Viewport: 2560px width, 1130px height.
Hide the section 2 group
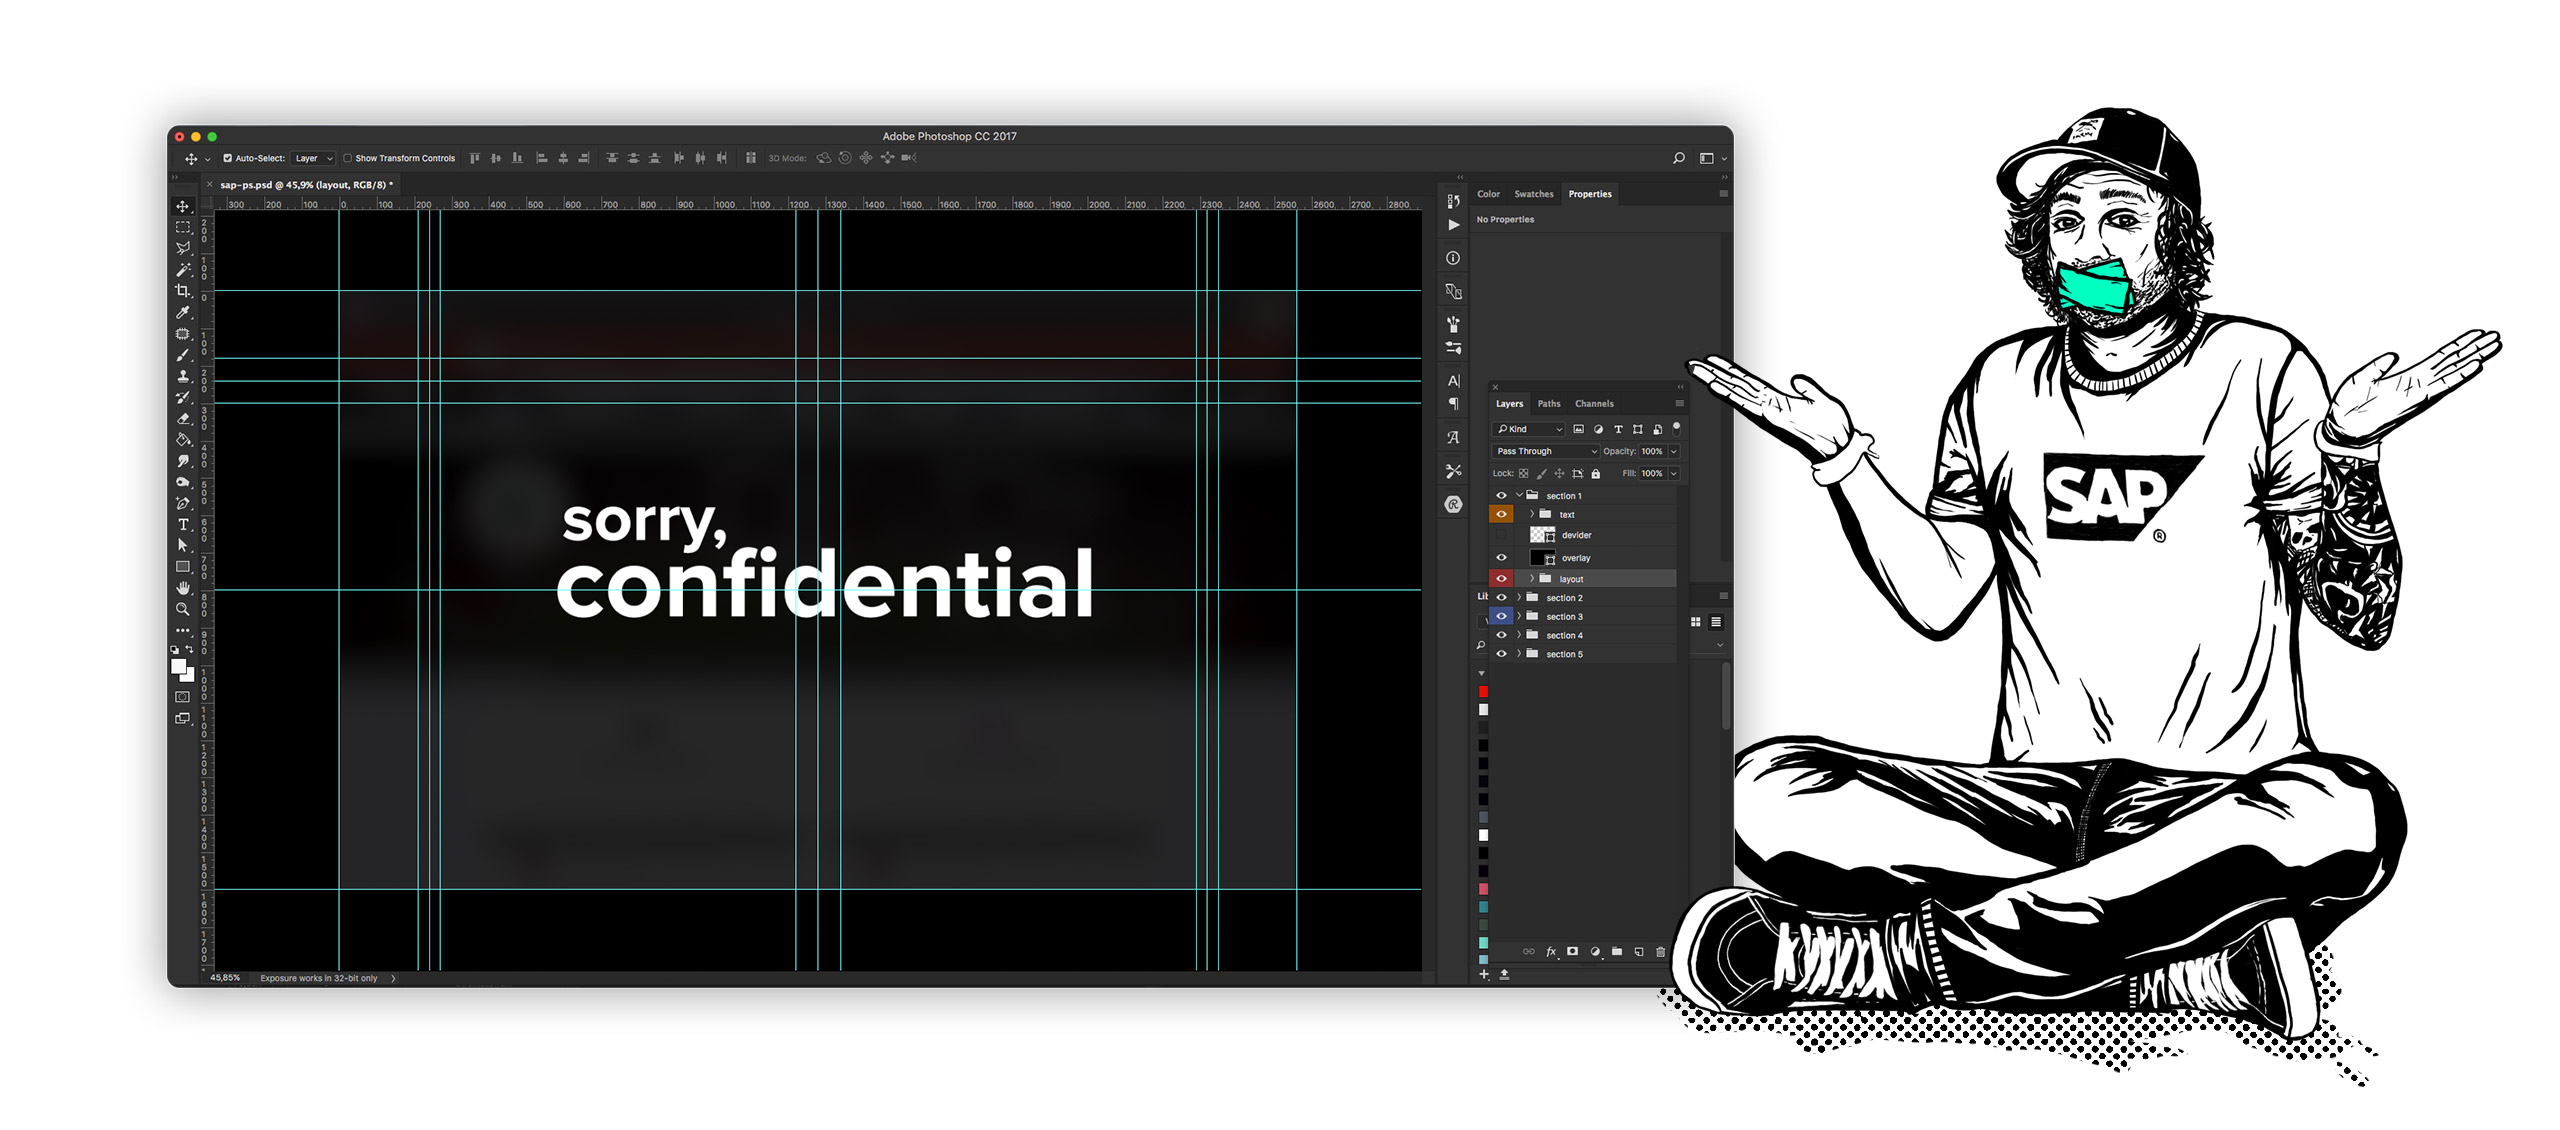(1501, 598)
